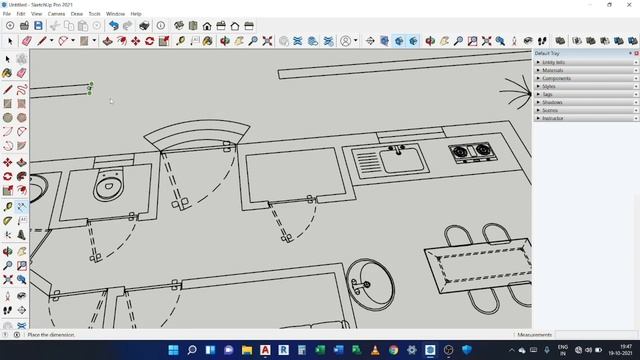The width and height of the screenshot is (640, 360).
Task: Click the Measurements input box
Action: [x=596, y=335]
